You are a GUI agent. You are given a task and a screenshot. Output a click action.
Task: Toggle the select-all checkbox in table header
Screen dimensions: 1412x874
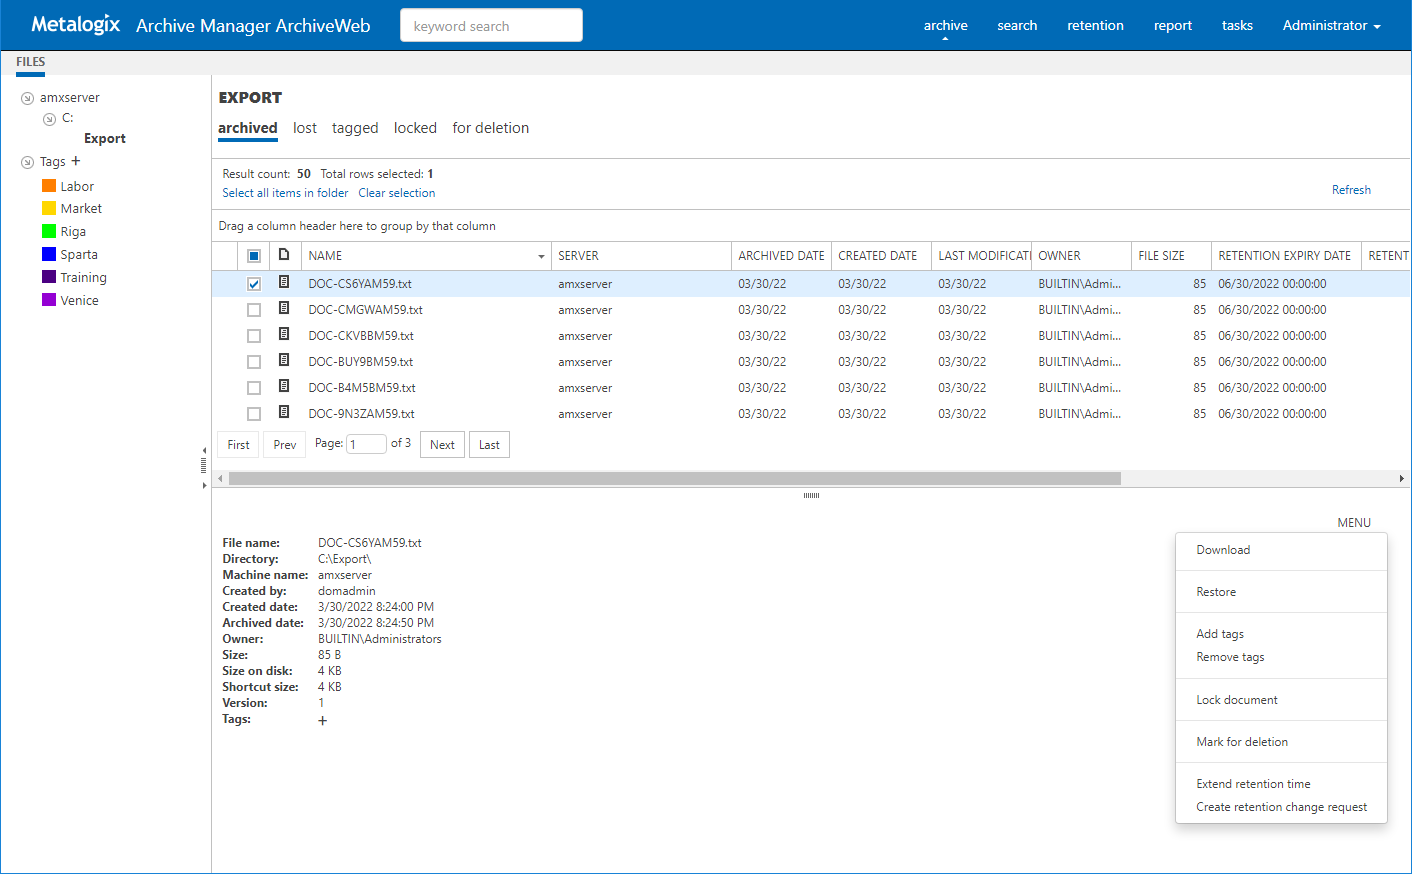pos(254,256)
